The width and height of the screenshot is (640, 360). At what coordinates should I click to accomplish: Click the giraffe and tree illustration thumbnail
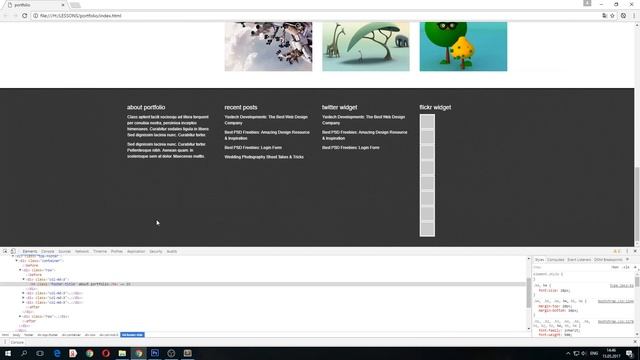pyautogui.click(x=366, y=46)
